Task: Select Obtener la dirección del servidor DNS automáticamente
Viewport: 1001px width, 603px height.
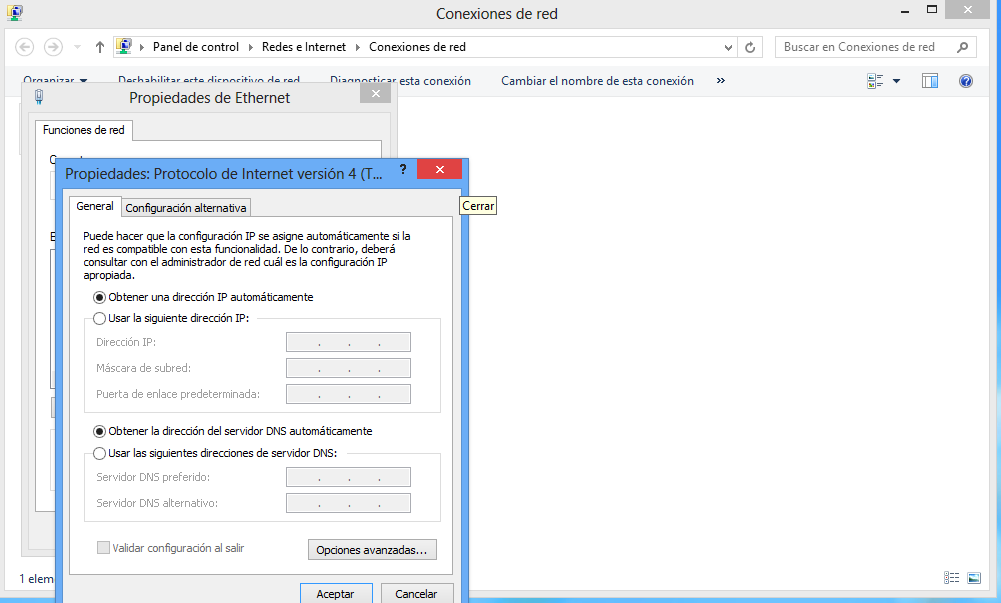Action: coord(233,432)
